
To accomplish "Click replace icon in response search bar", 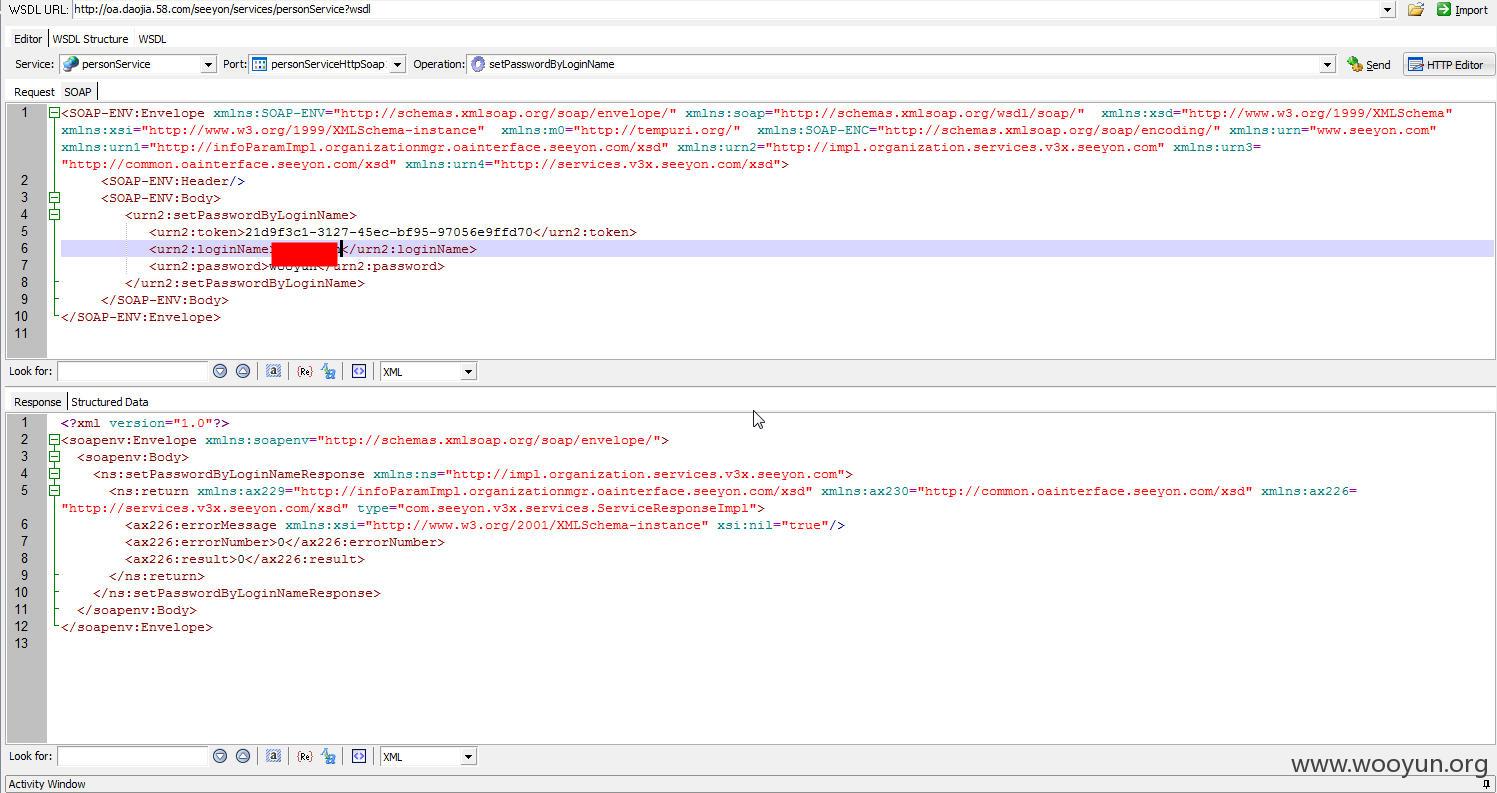I will [x=329, y=756].
